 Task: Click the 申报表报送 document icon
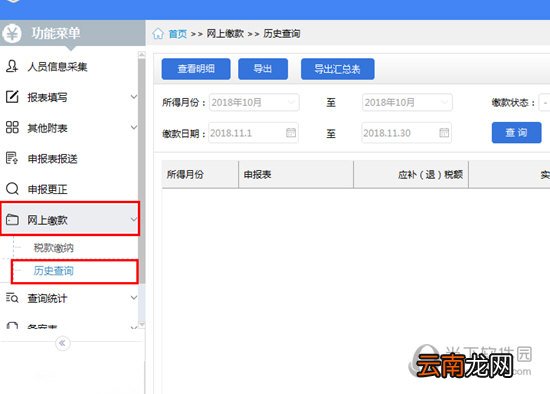(12, 158)
